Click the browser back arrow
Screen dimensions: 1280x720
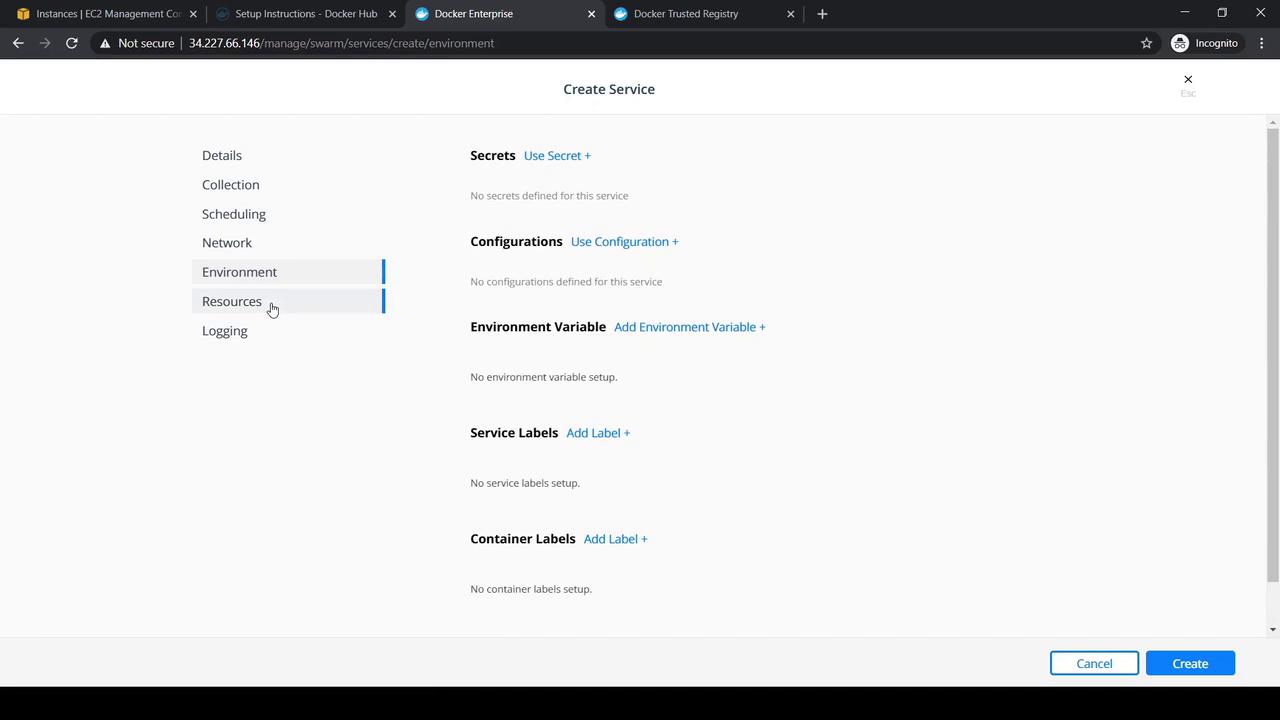pyautogui.click(x=18, y=43)
